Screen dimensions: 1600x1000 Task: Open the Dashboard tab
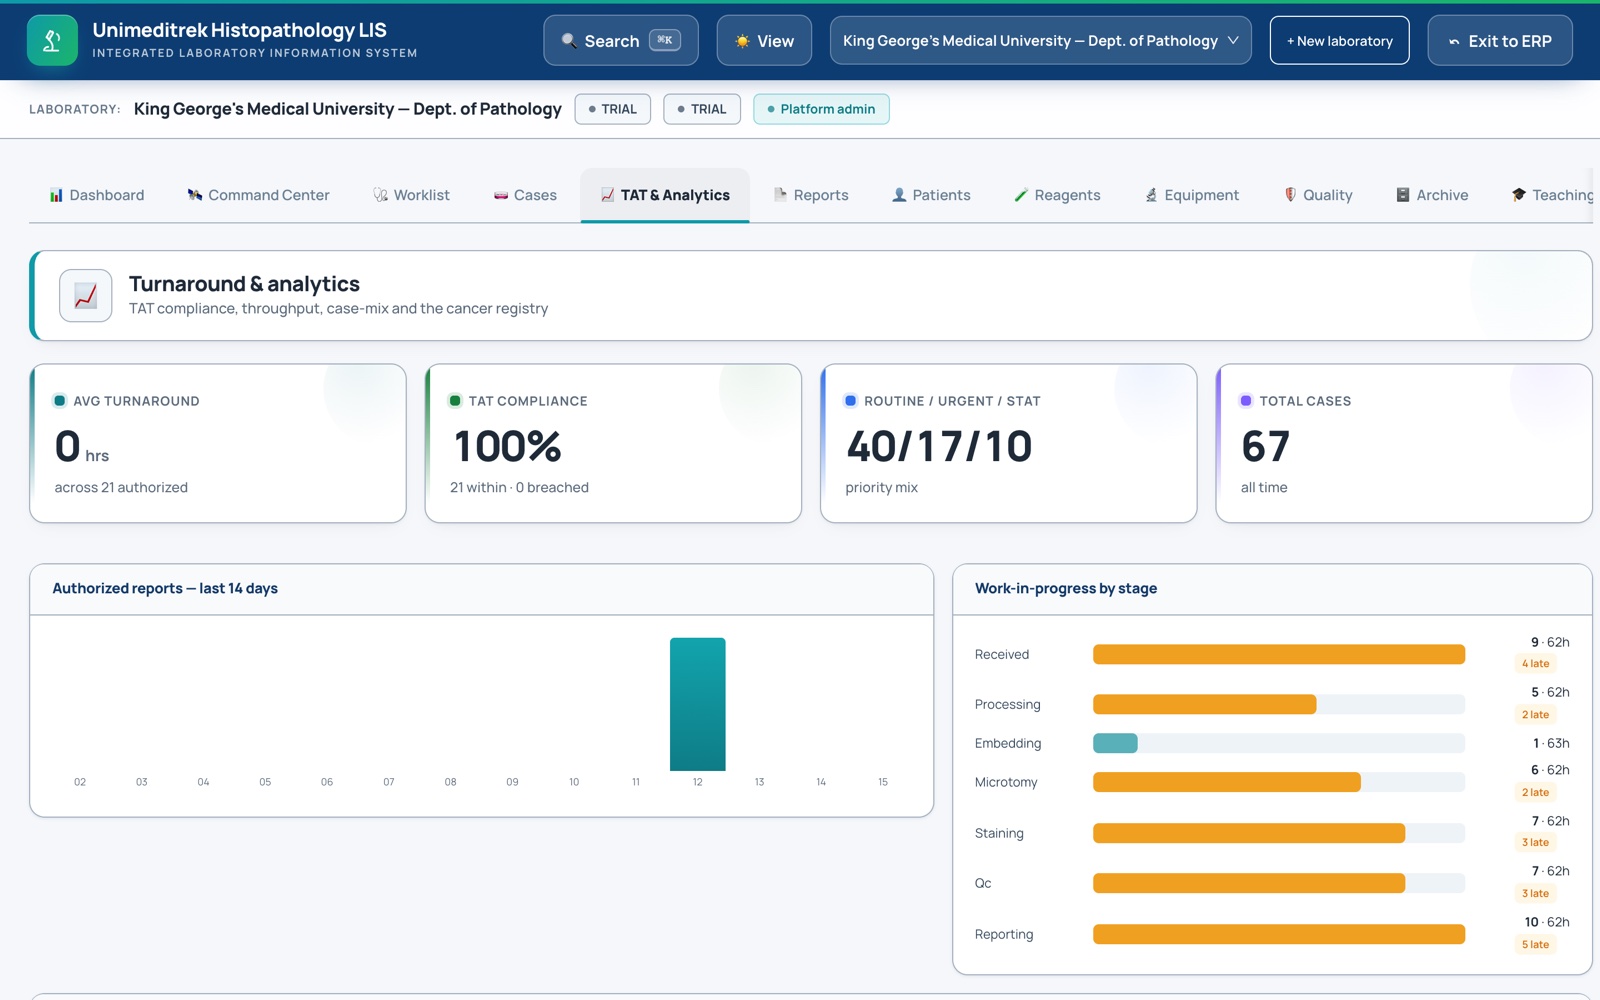[97, 195]
